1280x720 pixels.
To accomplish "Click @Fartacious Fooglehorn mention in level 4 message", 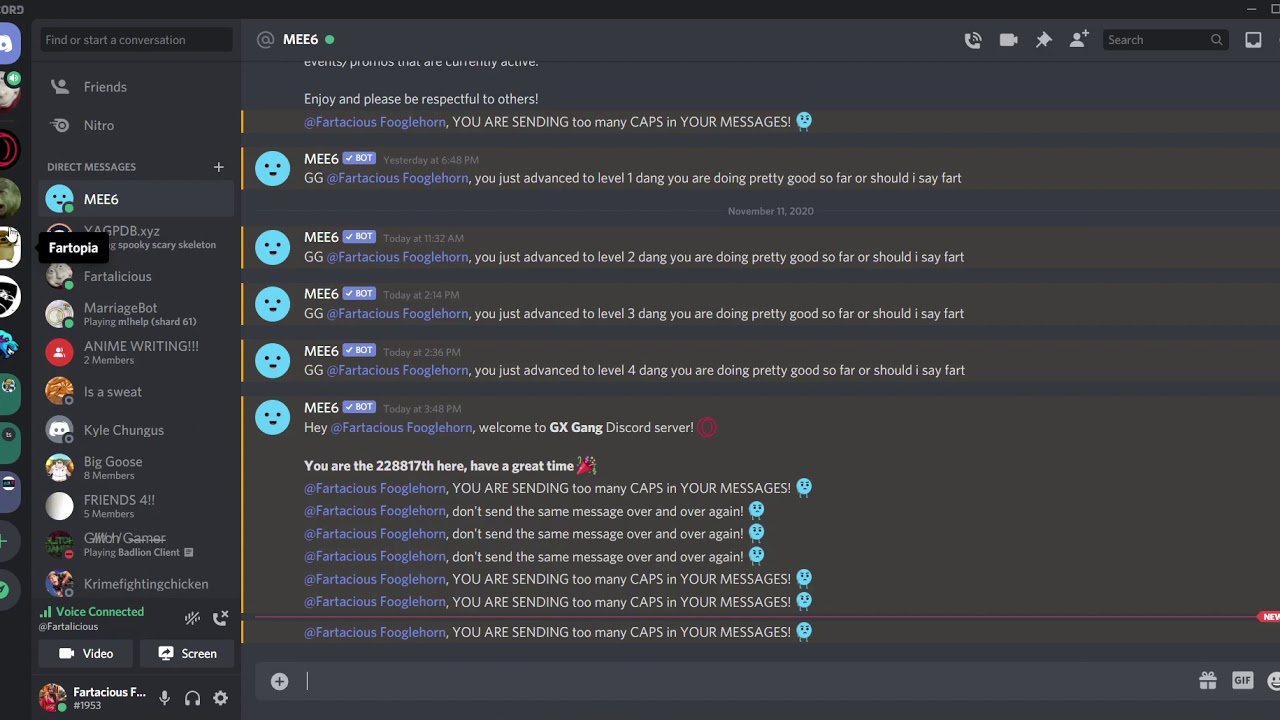I will 398,370.
